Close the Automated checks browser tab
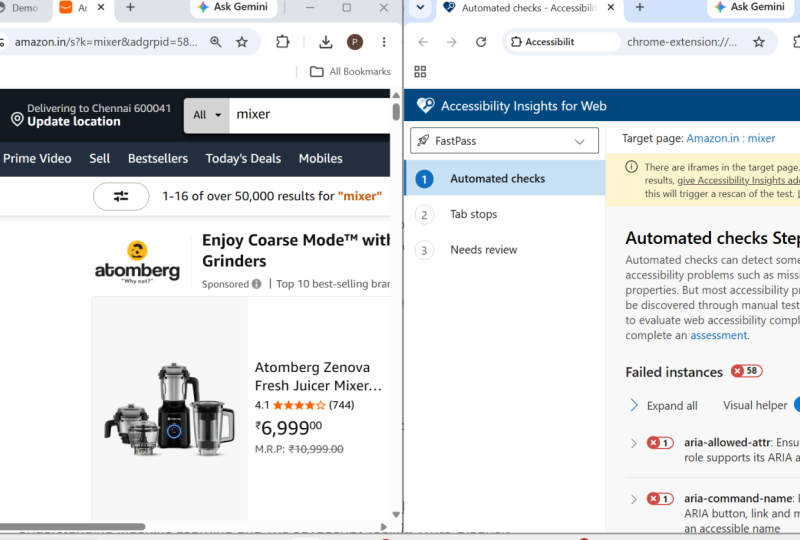Image resolution: width=800 pixels, height=540 pixels. click(x=611, y=8)
